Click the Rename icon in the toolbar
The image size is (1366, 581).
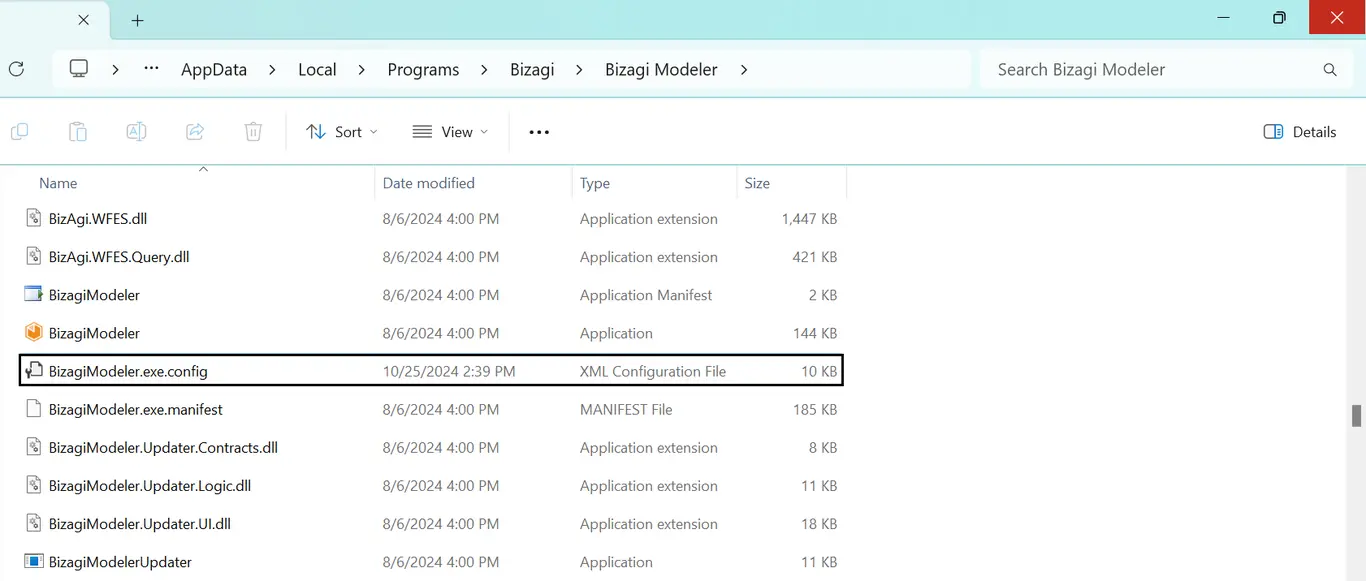(x=136, y=132)
